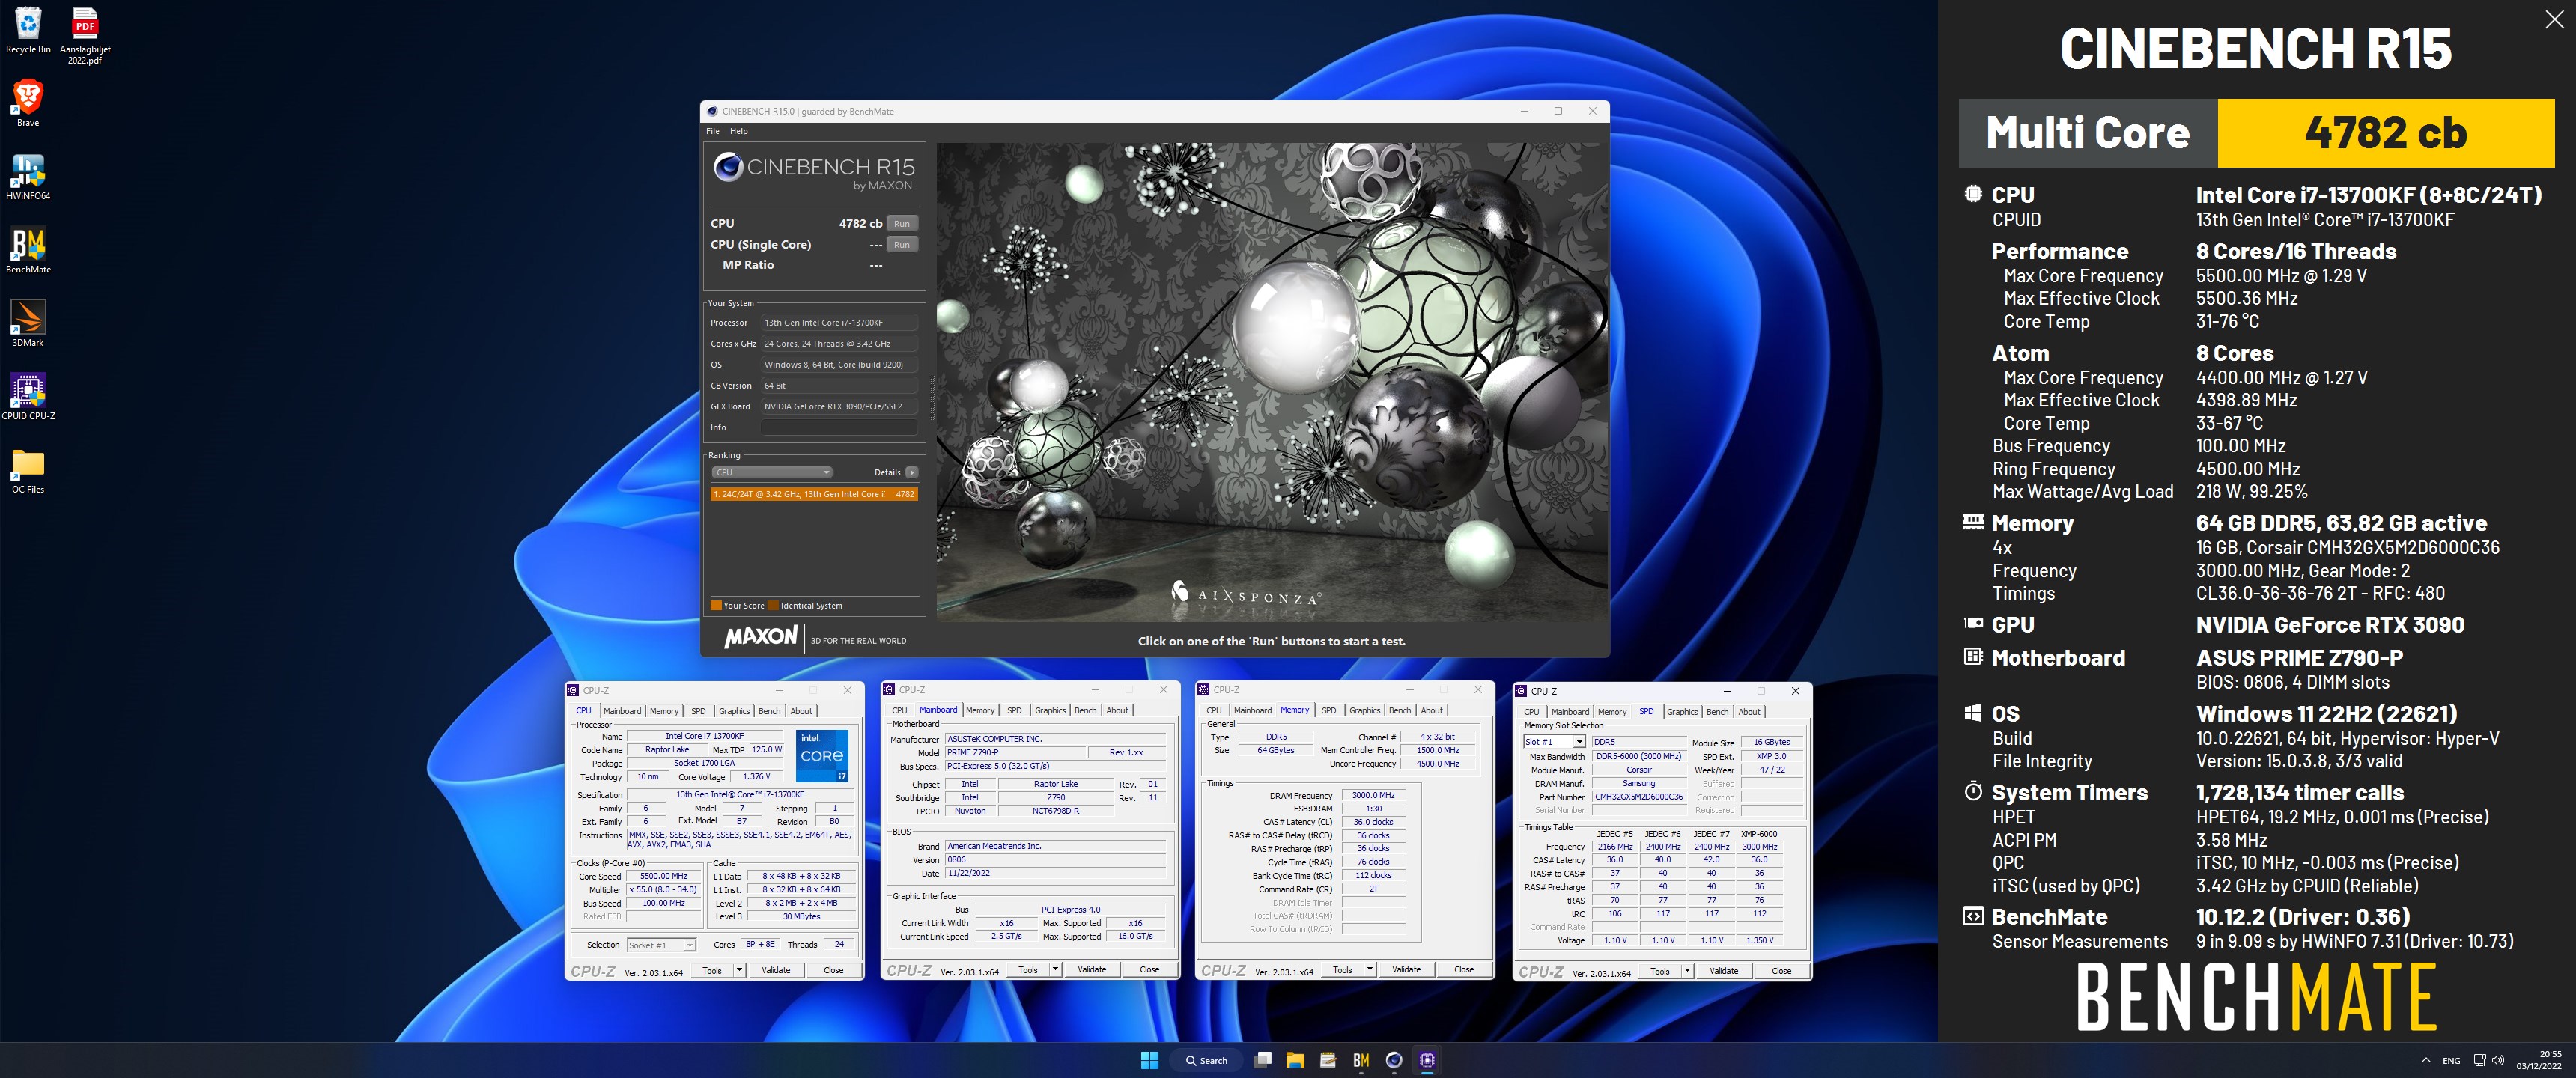Click the first CPU-Z window title icon
Screen dimensions: 2576x1078
[574, 690]
